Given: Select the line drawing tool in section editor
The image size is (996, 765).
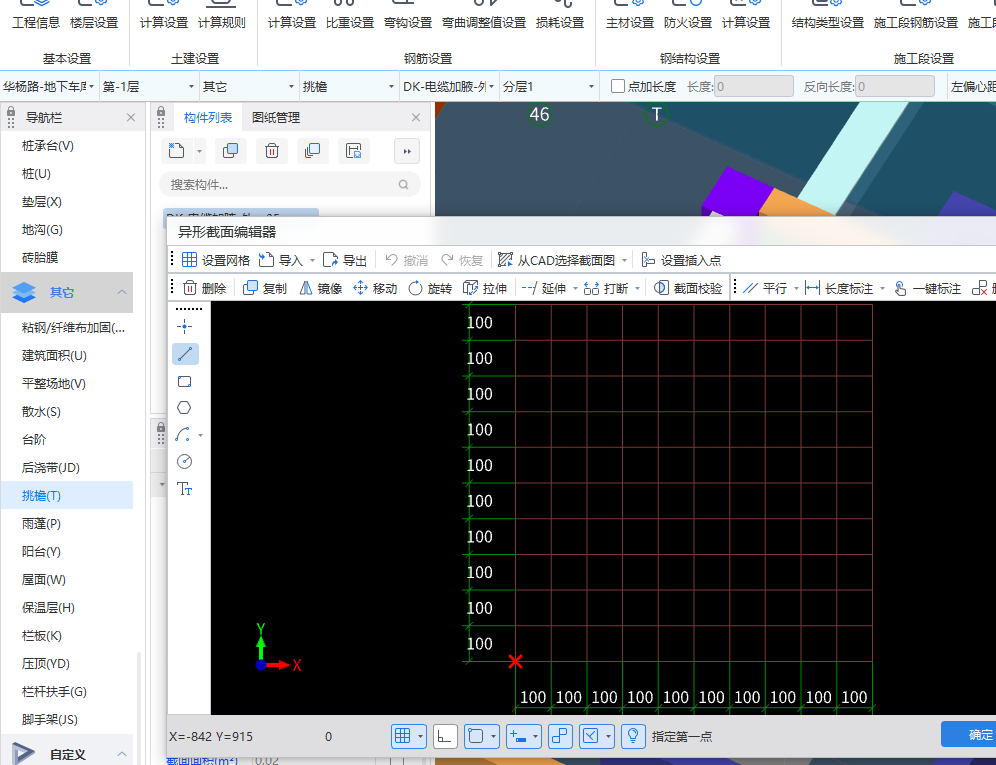Looking at the screenshot, I should [185, 354].
